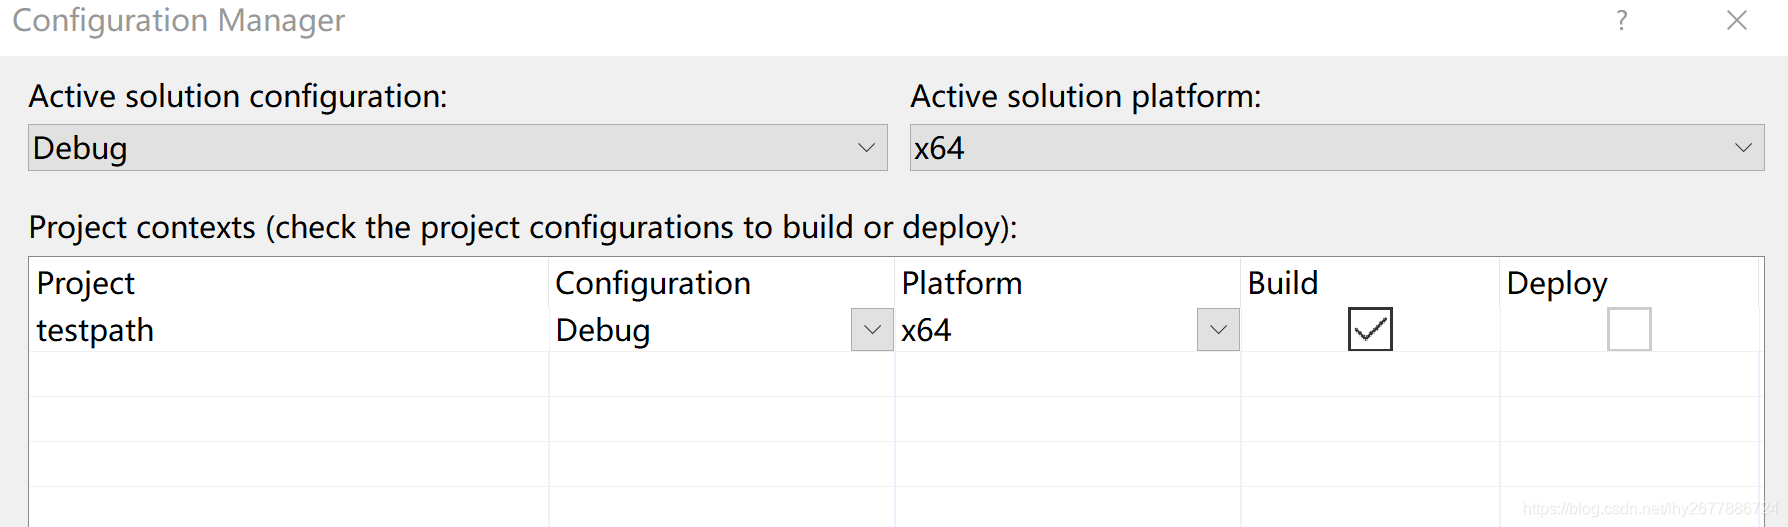This screenshot has width=1788, height=527.
Task: Expand the testpath Platform cell dropdown arrow
Action: tap(1218, 330)
